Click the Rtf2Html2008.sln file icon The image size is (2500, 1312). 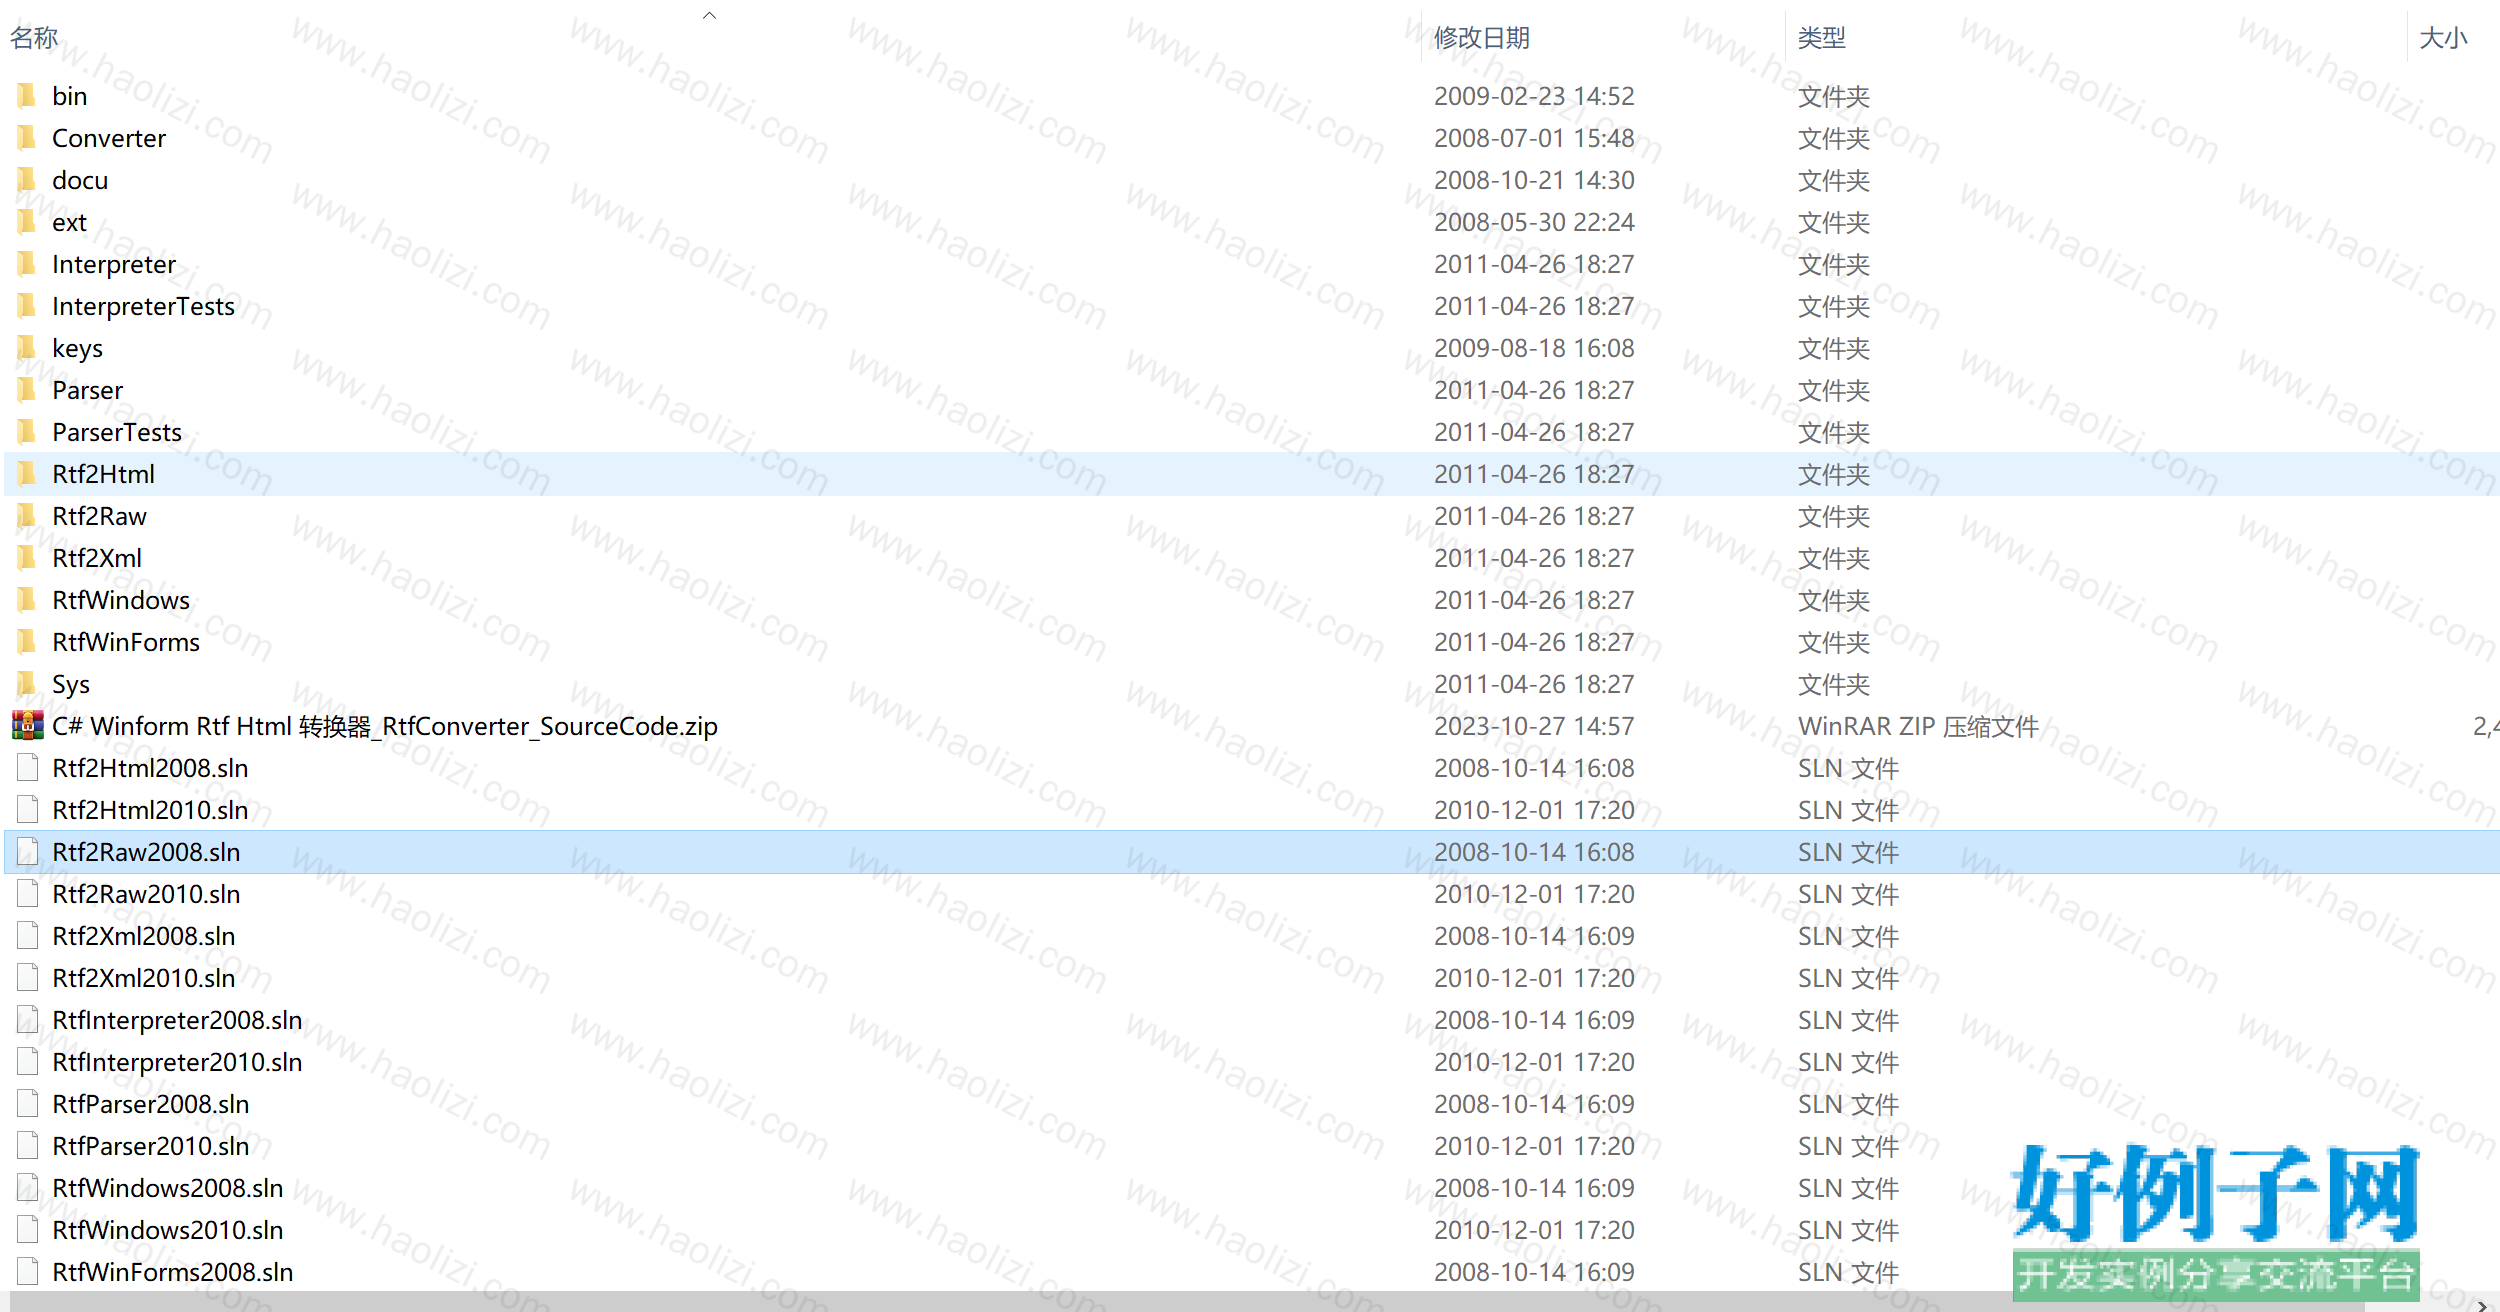point(28,768)
